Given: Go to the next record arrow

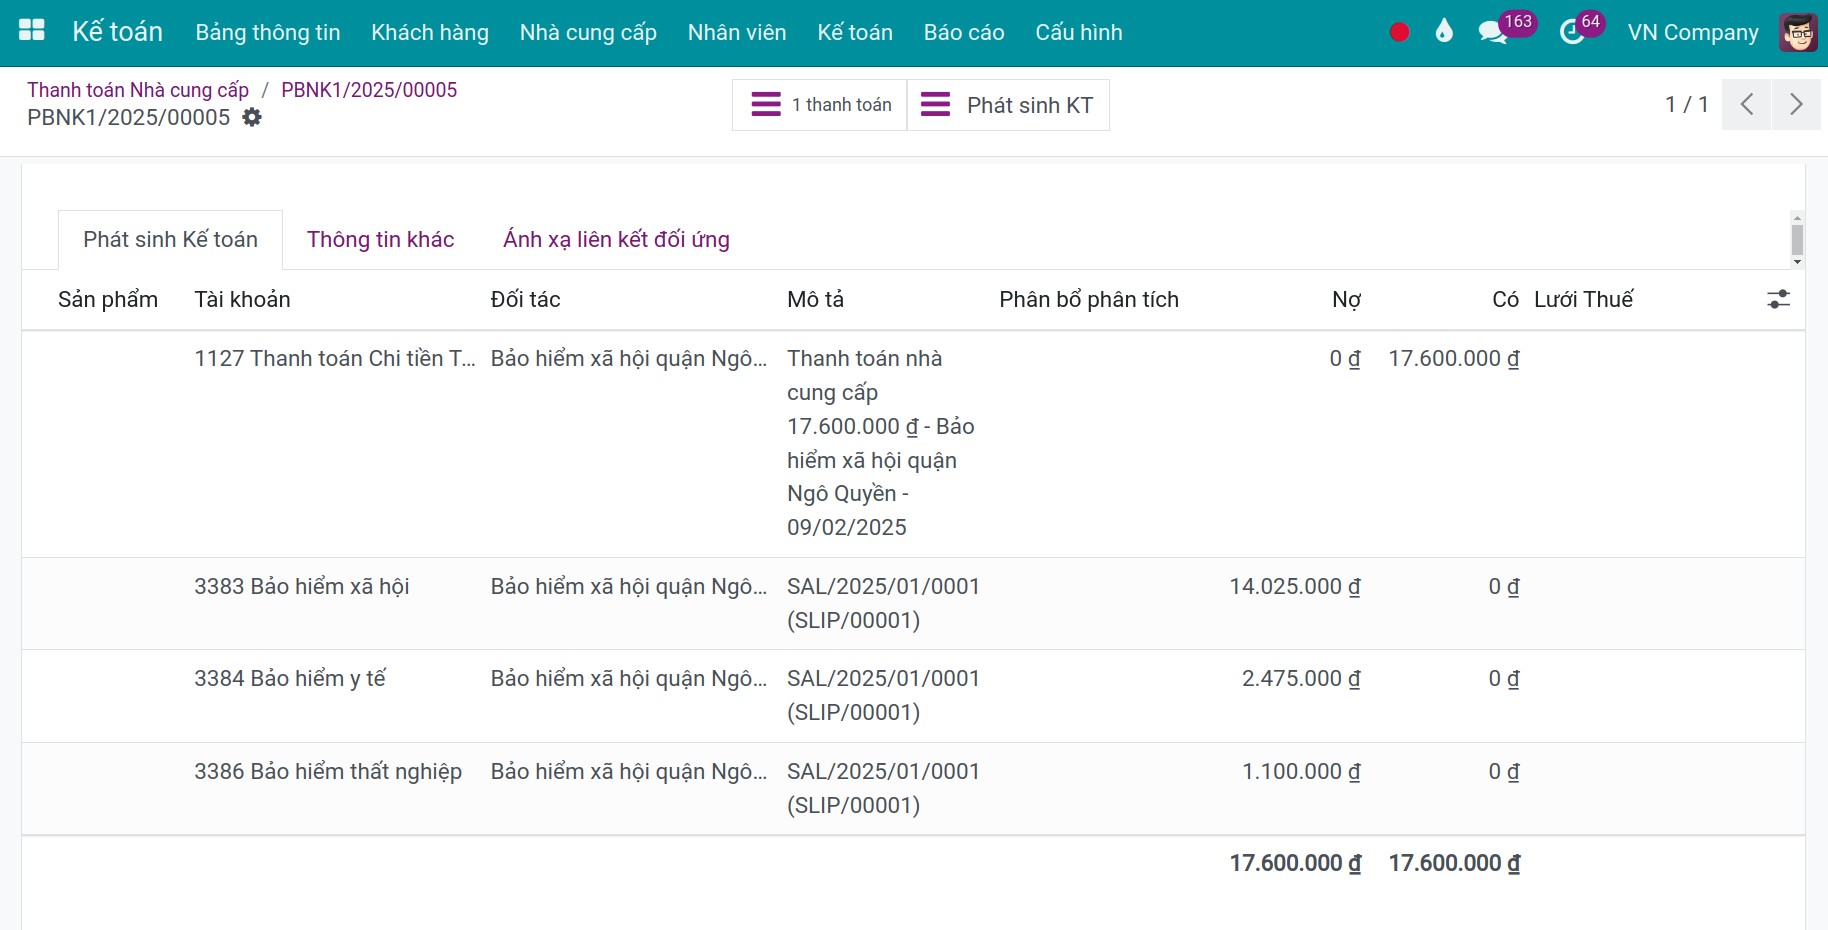Looking at the screenshot, I should pos(1796,104).
